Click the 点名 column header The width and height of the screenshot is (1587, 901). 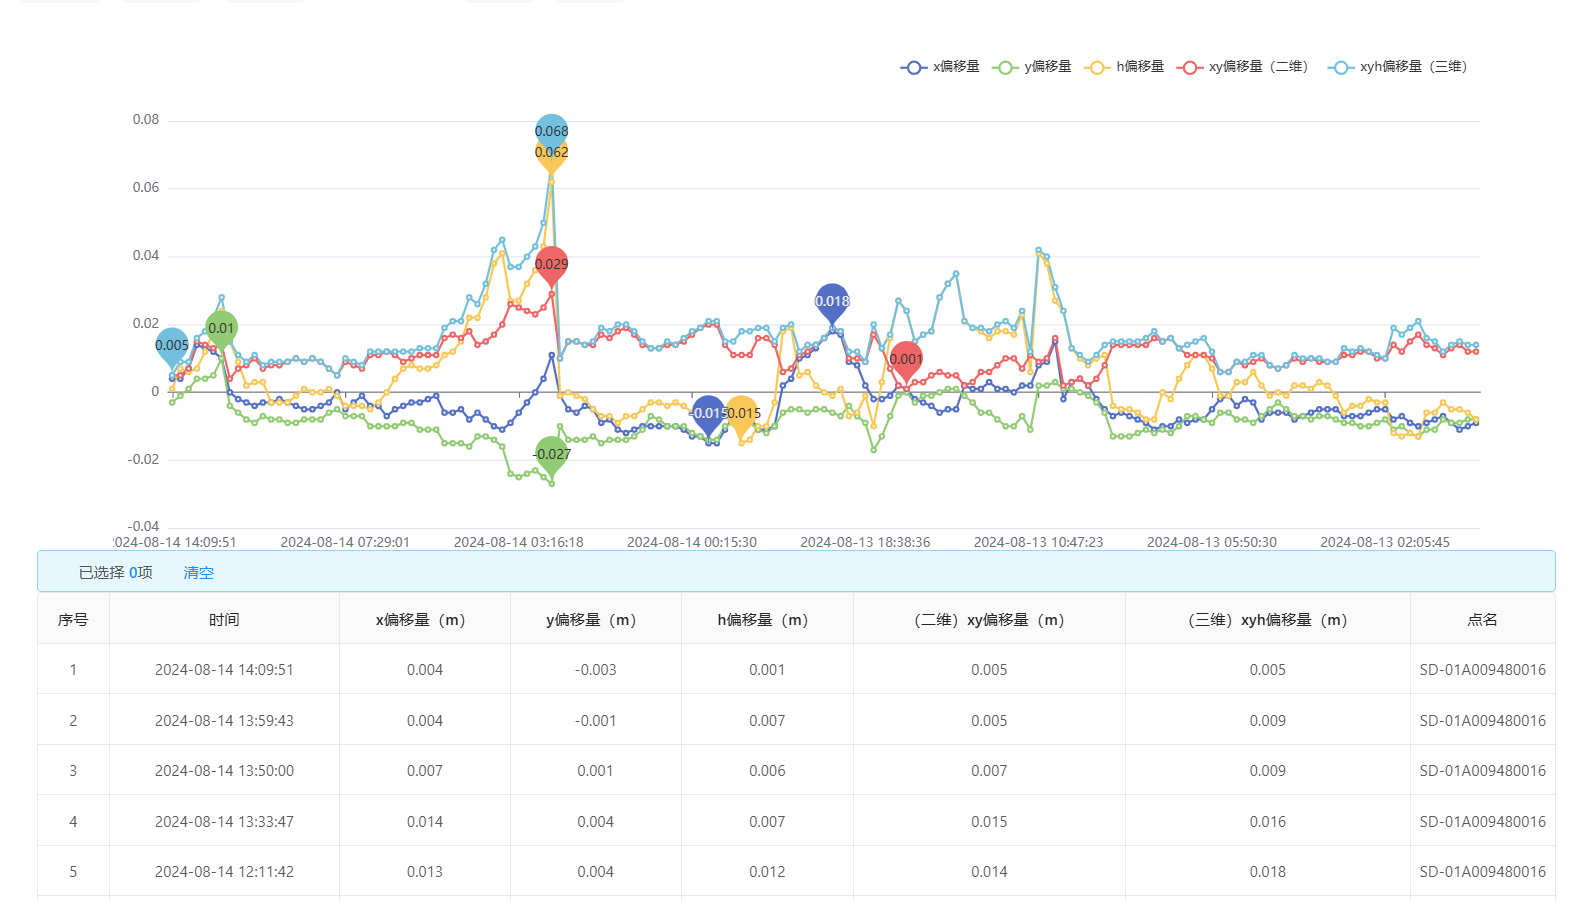[x=1482, y=620]
